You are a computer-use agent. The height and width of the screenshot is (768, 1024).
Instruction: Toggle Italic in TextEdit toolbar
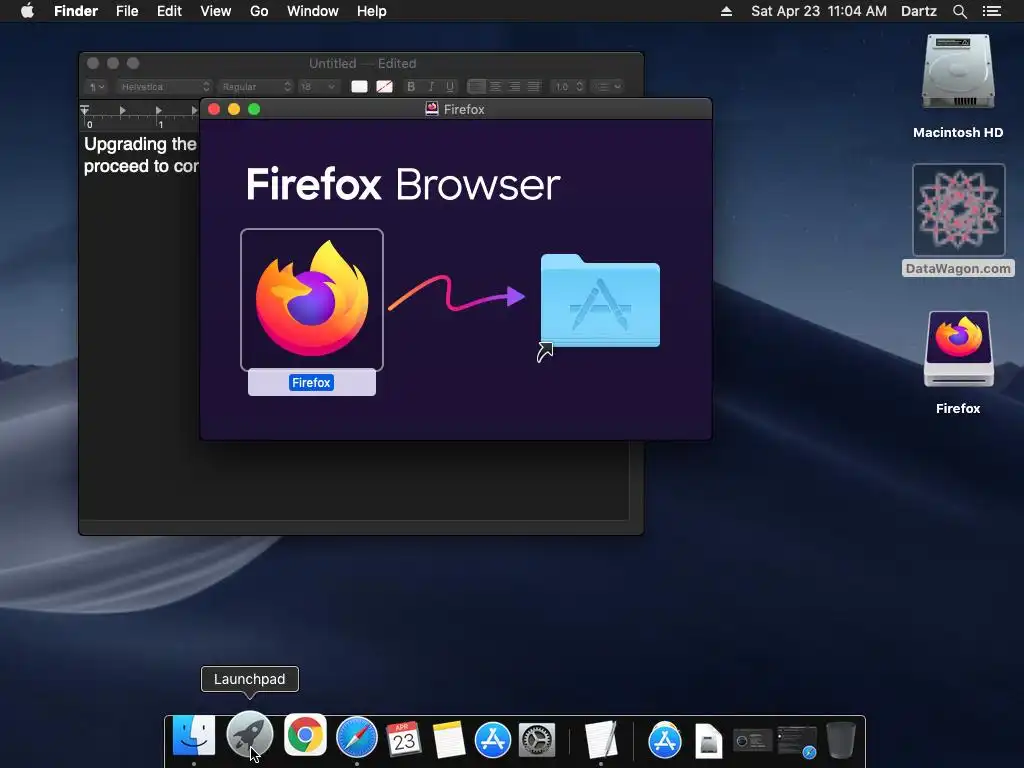click(430, 86)
